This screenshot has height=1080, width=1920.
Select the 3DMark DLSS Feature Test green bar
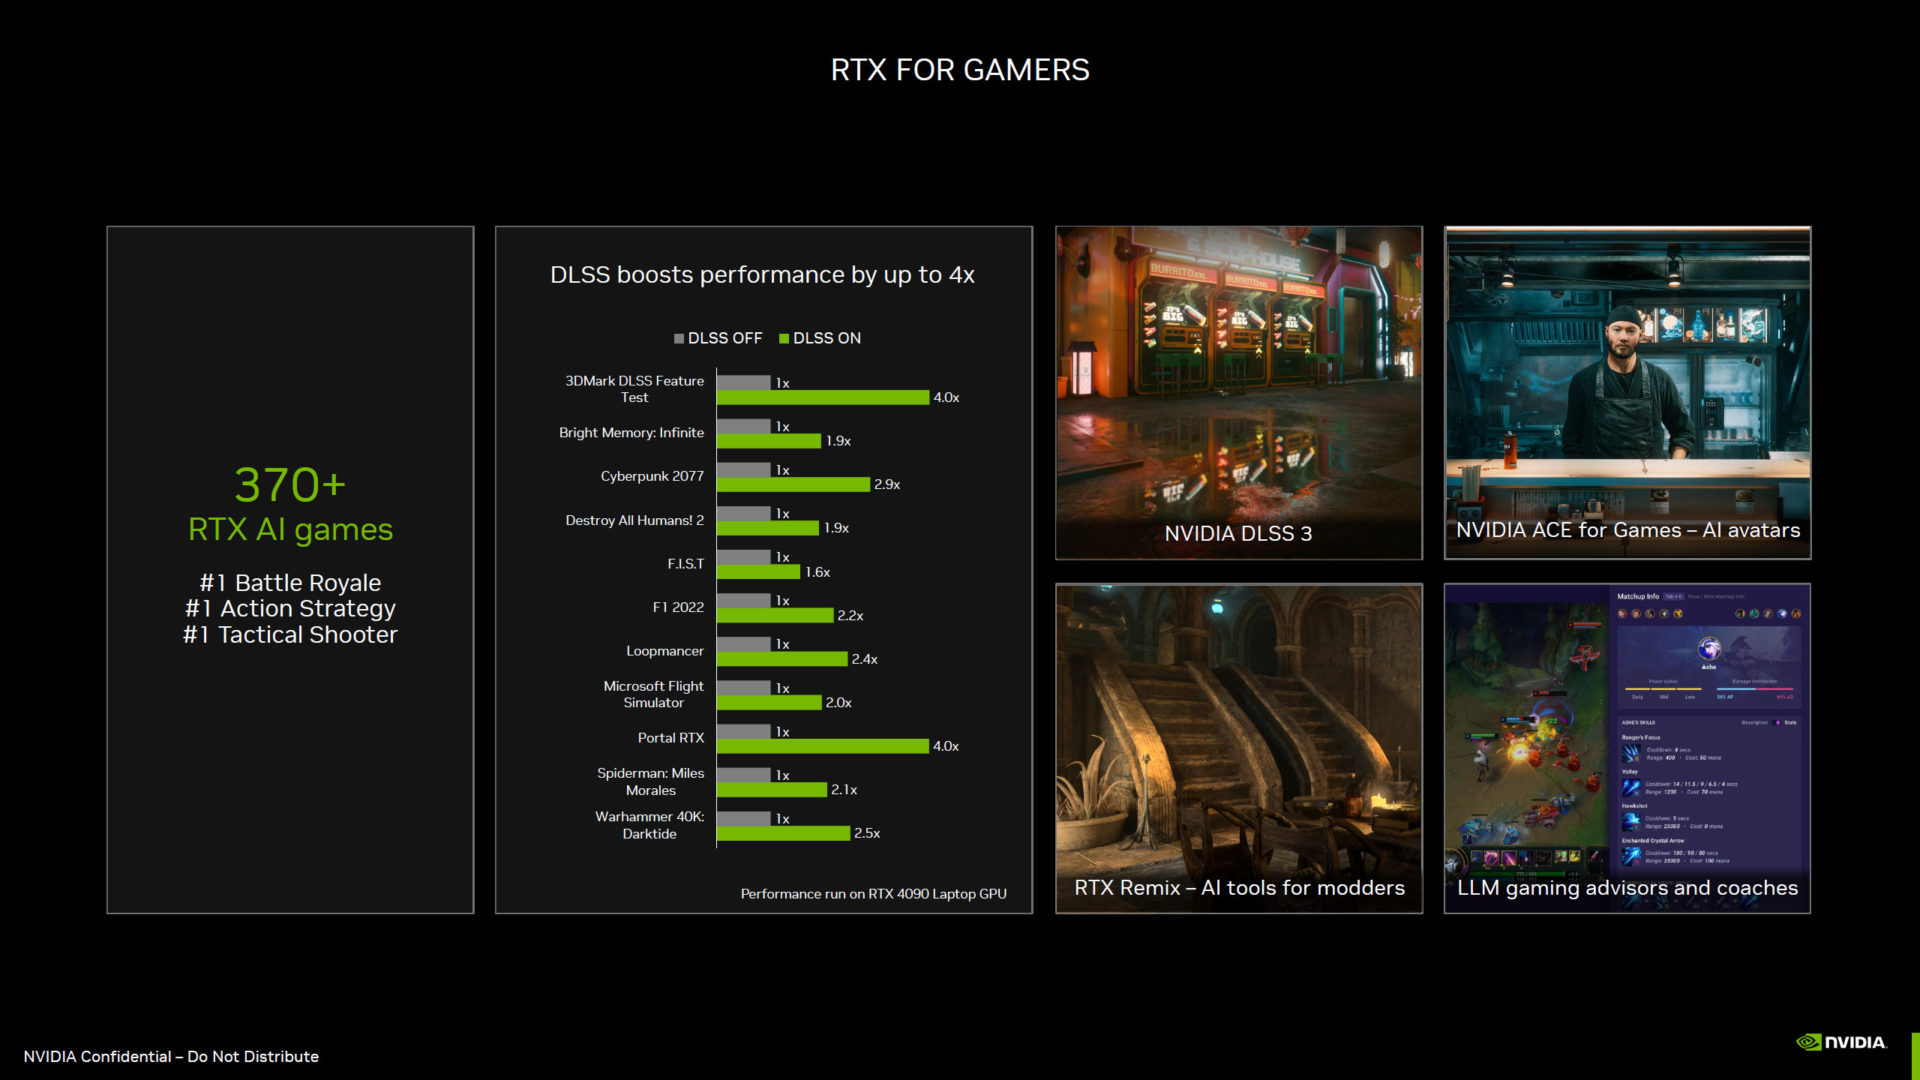coord(822,398)
